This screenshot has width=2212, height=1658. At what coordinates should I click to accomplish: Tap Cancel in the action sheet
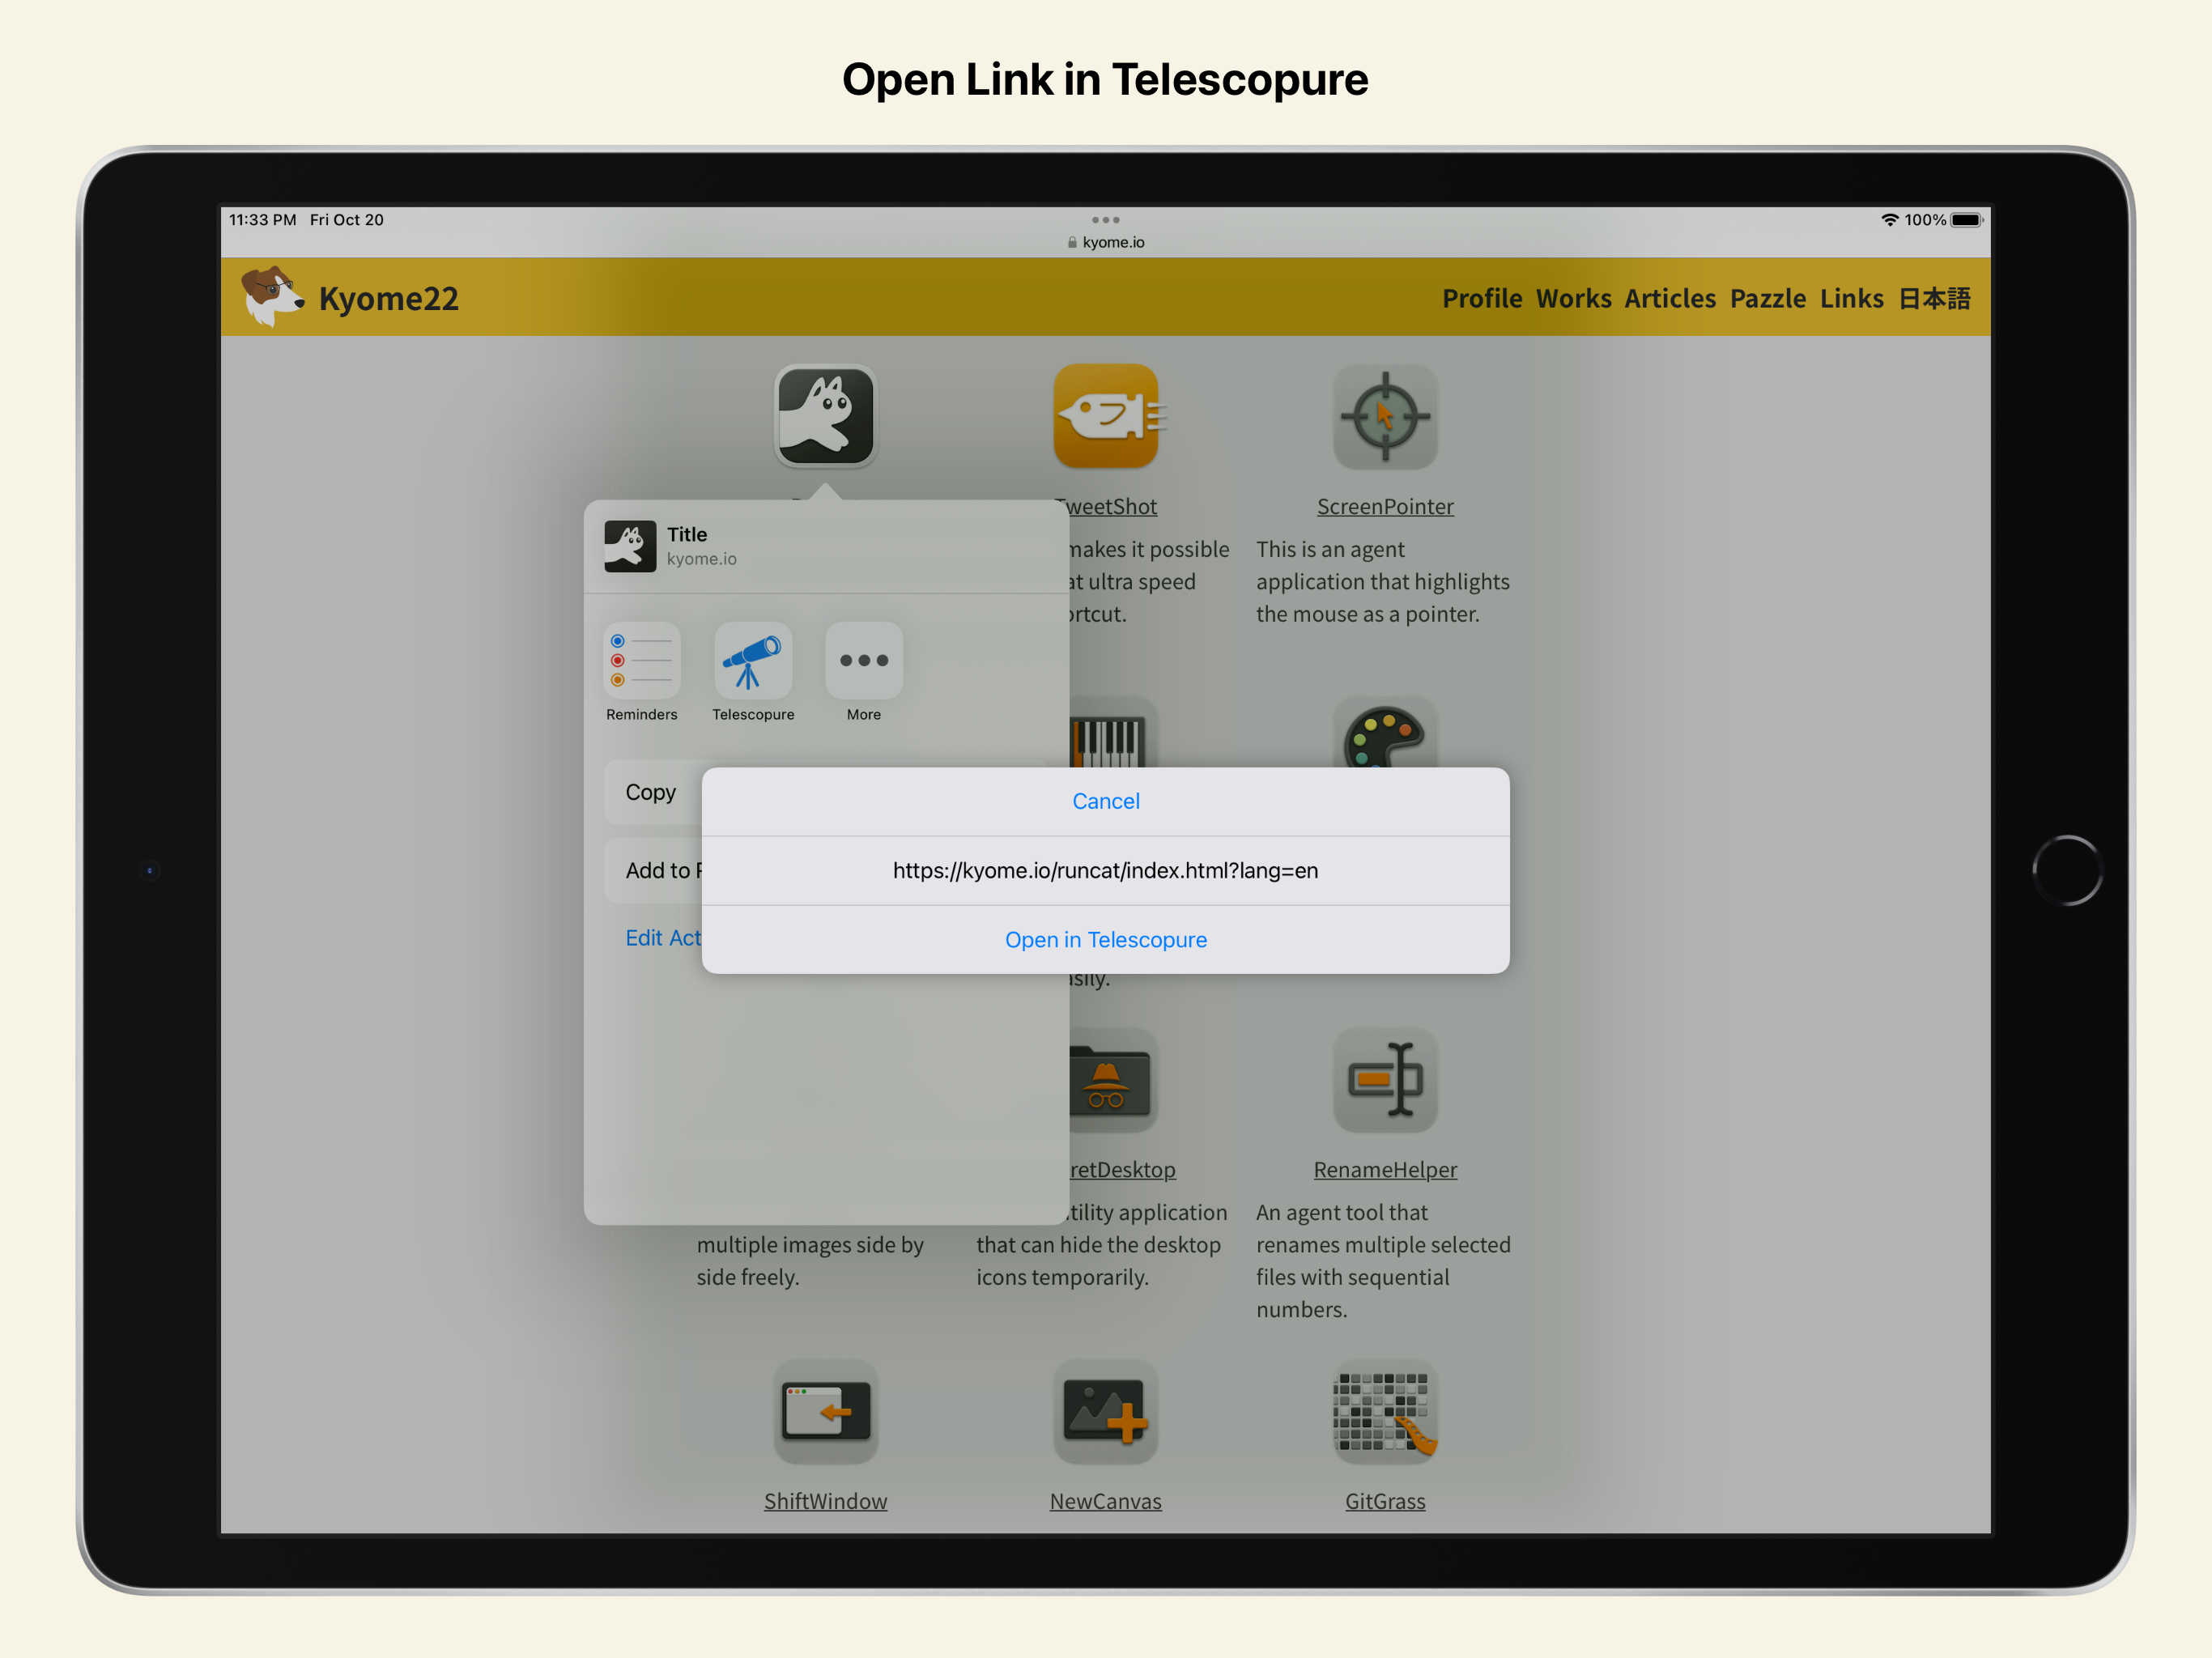click(1105, 801)
